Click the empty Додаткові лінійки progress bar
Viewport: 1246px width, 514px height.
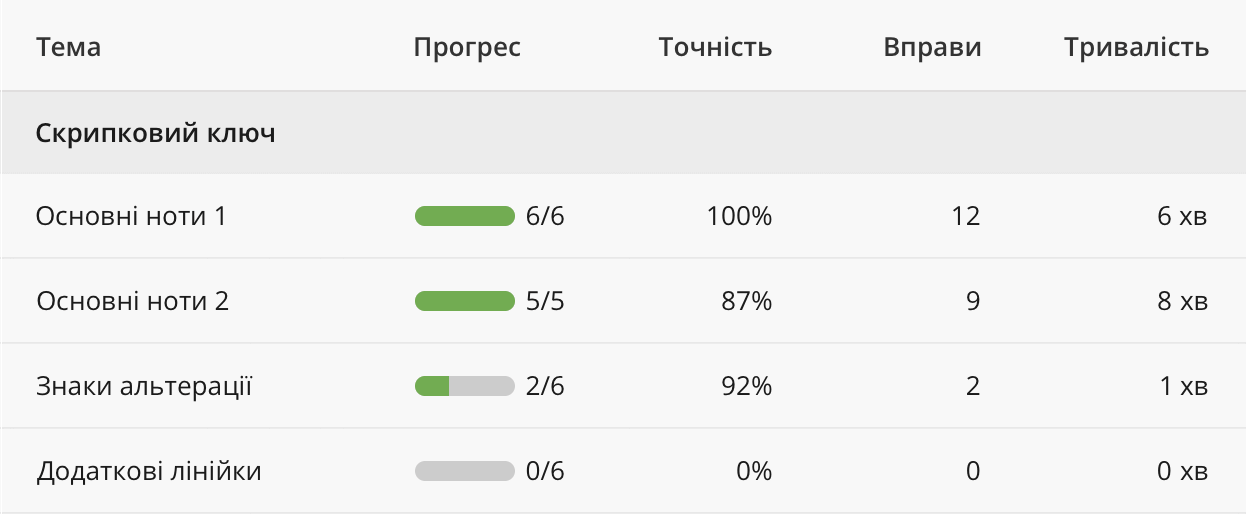point(464,471)
